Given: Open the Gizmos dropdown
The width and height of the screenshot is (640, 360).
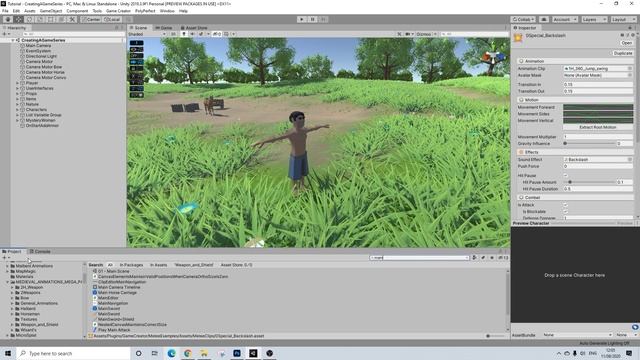Looking at the screenshot, I should point(426,34).
